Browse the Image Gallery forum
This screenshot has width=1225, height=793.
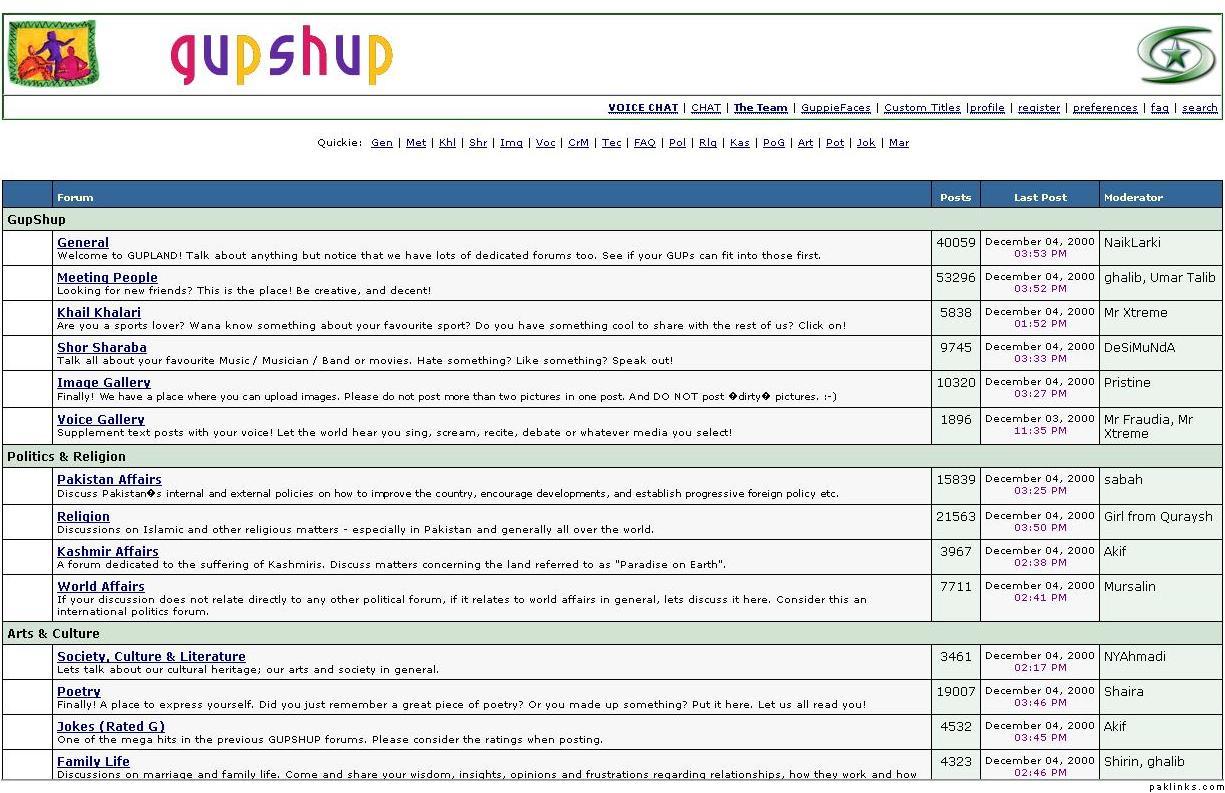coord(103,382)
